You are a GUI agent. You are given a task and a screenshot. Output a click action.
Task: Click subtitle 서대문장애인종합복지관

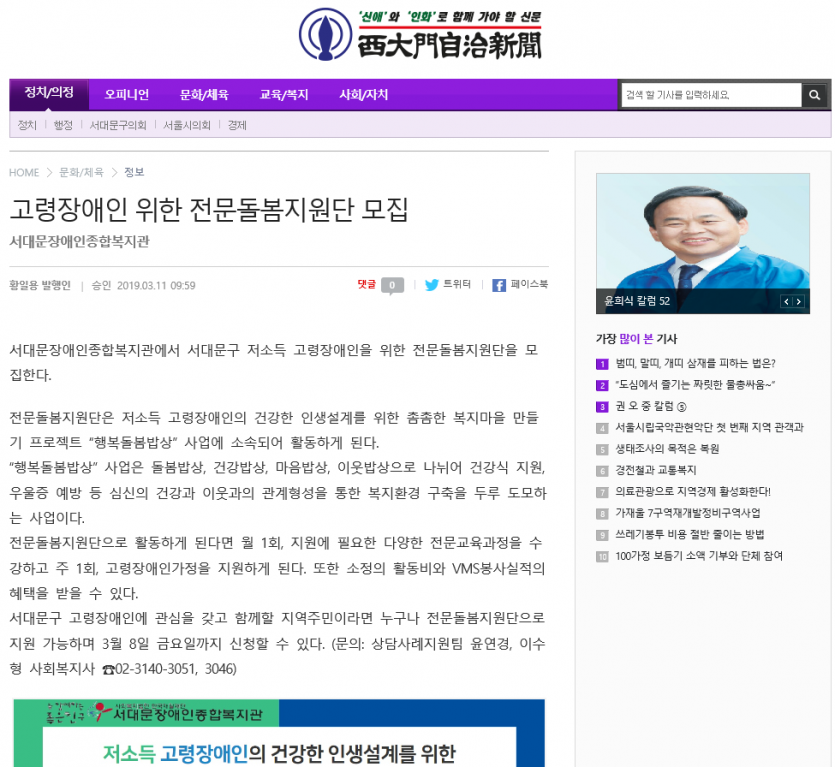(79, 242)
